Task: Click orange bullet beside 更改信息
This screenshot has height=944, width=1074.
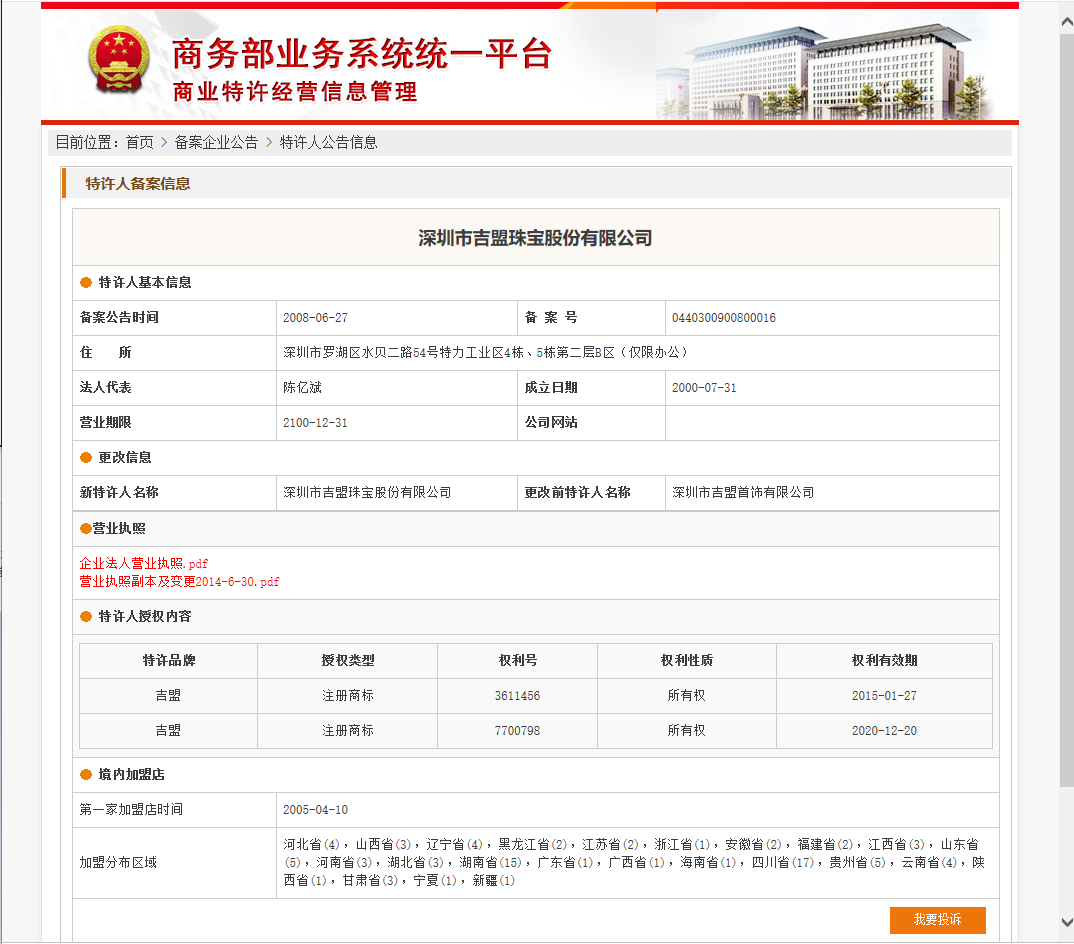Action: (86, 458)
